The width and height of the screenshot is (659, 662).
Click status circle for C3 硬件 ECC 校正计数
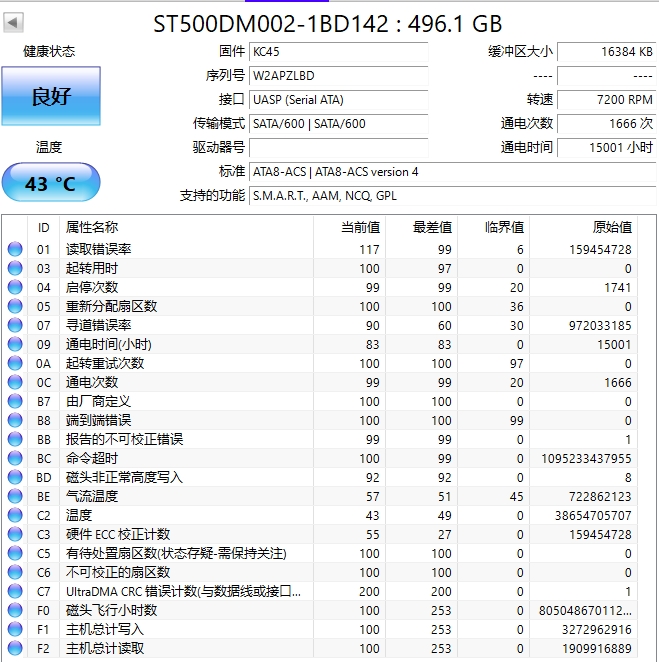pos(15,534)
